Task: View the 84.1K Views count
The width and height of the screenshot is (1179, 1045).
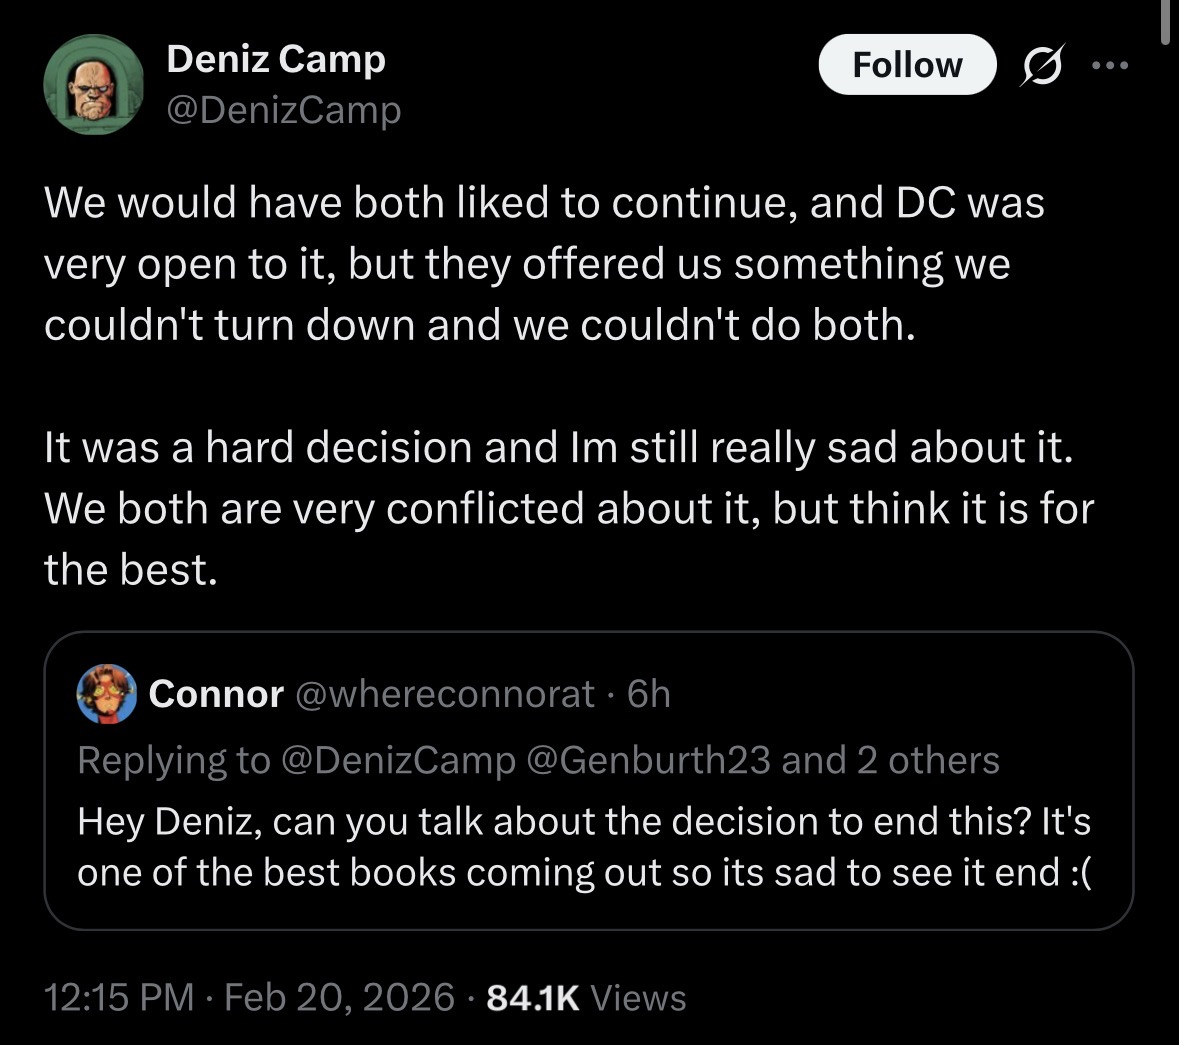Action: [585, 997]
